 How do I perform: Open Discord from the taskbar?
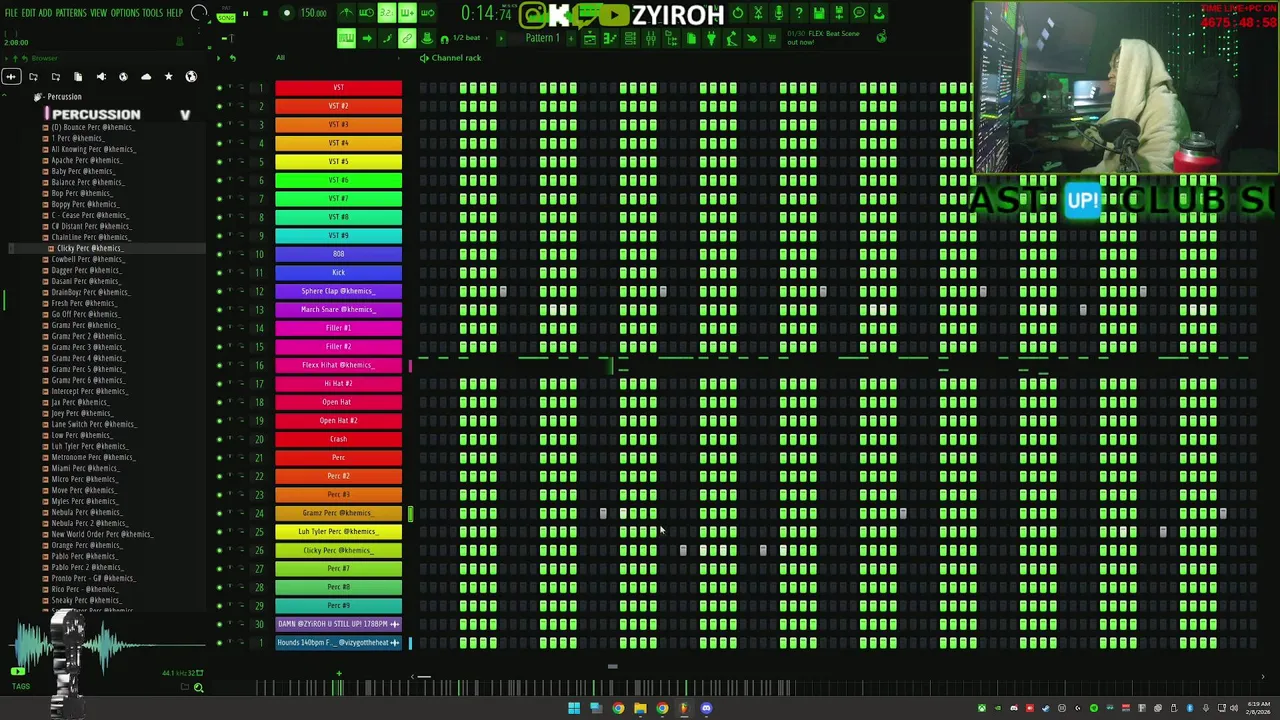point(706,709)
